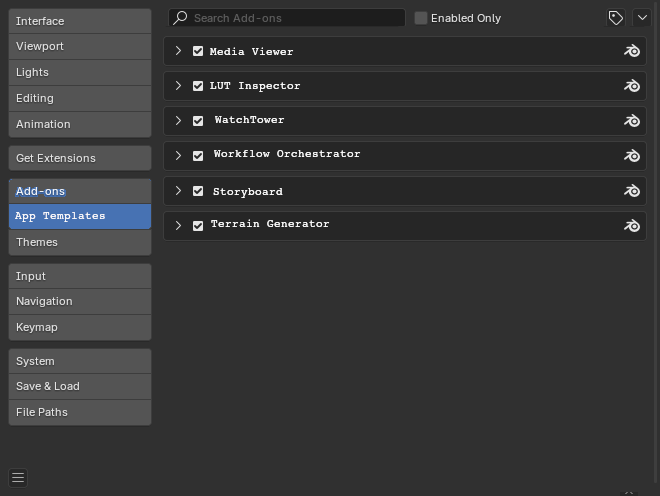Focus the Search Add-ons input field
Image resolution: width=660 pixels, height=496 pixels.
[287, 18]
